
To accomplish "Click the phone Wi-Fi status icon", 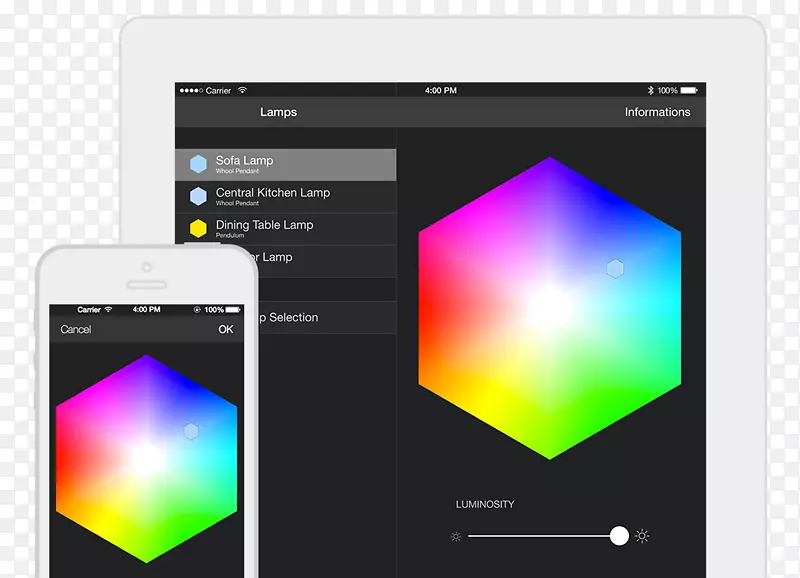I will [108, 310].
